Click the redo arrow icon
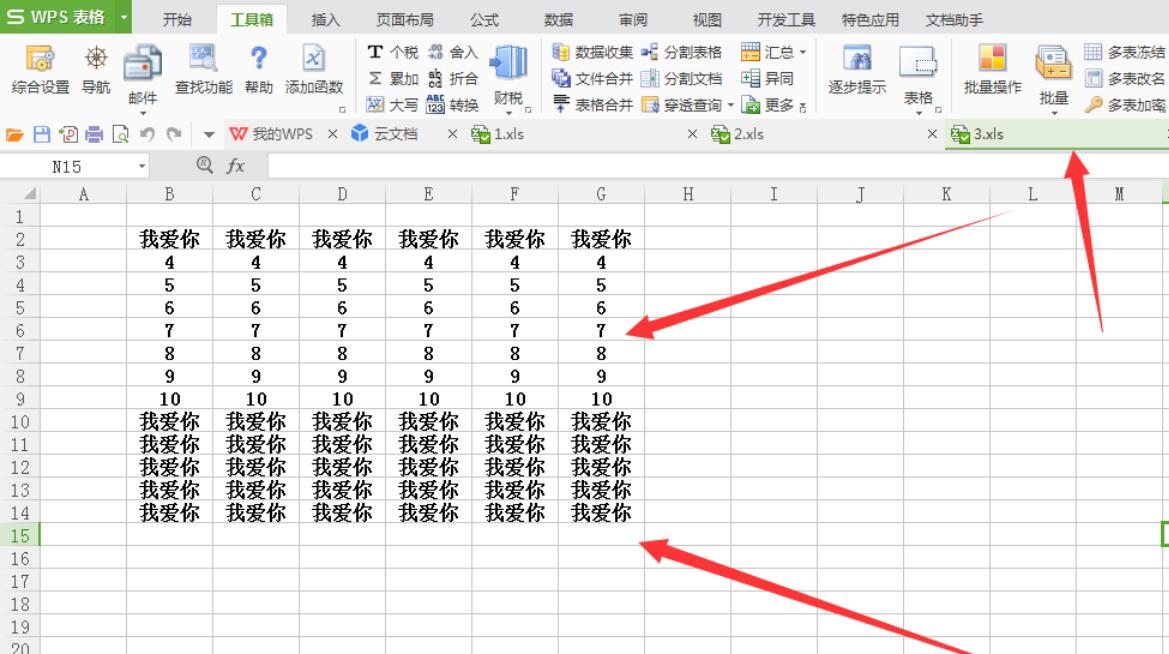 (174, 135)
